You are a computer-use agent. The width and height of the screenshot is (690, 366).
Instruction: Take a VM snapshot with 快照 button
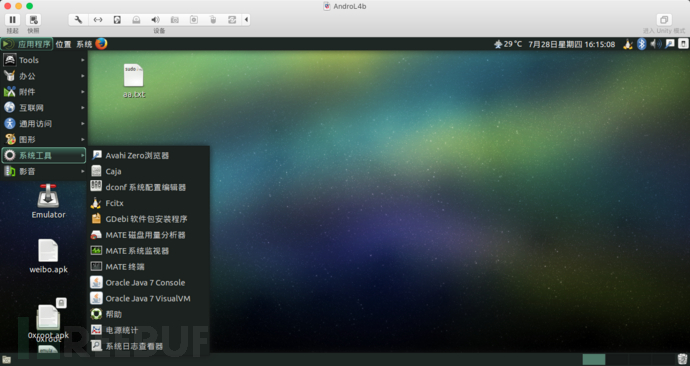tap(33, 20)
